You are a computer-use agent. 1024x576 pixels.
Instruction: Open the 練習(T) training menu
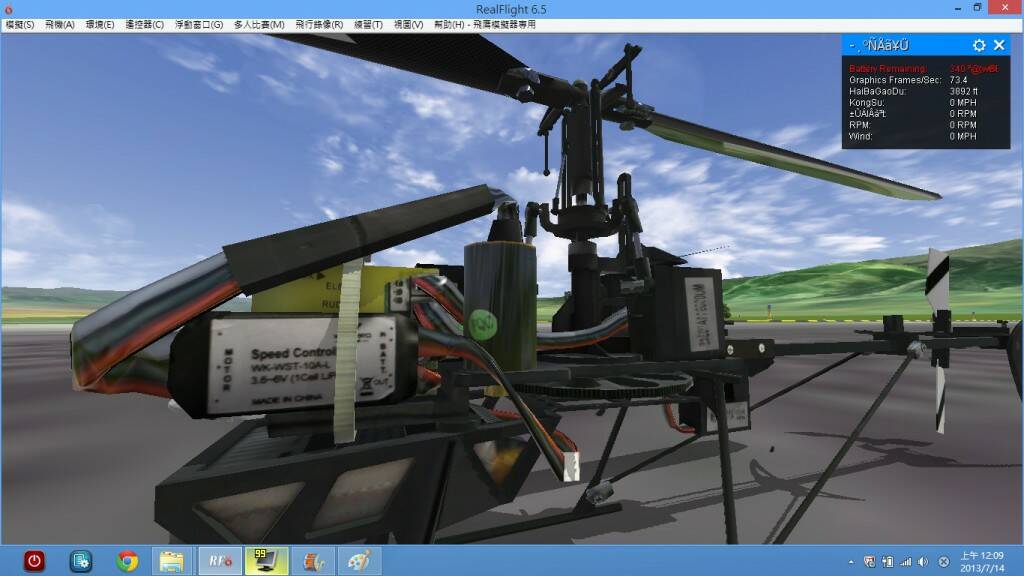click(x=368, y=25)
